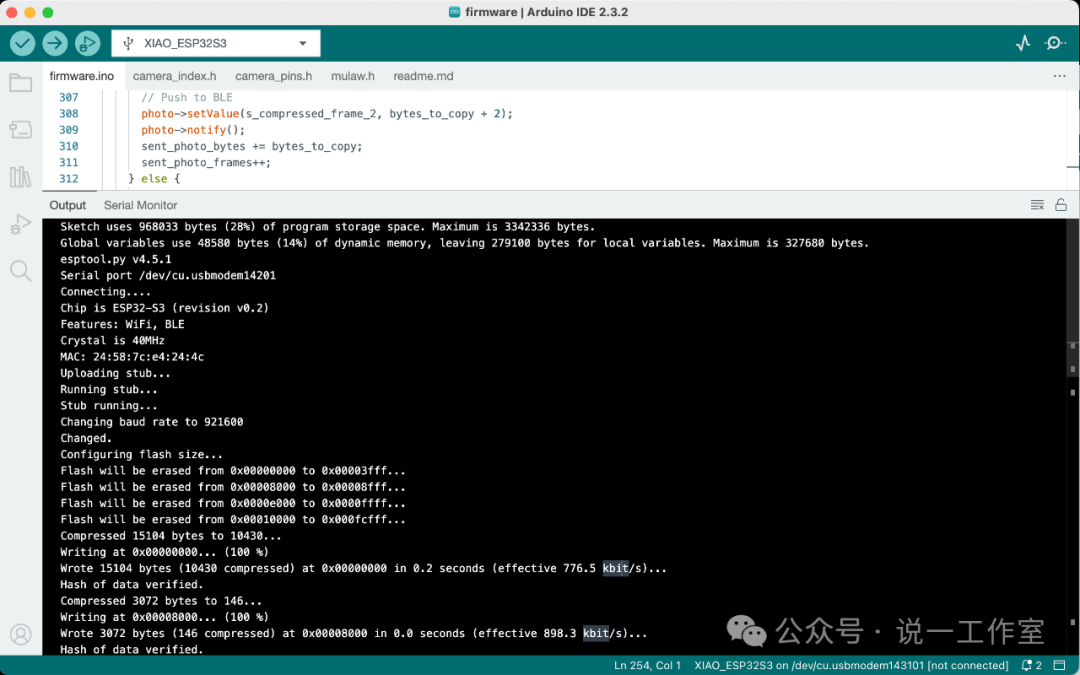Toggle the bottom panel icon in the status bar
This screenshot has width=1080, height=675.
point(1059,665)
